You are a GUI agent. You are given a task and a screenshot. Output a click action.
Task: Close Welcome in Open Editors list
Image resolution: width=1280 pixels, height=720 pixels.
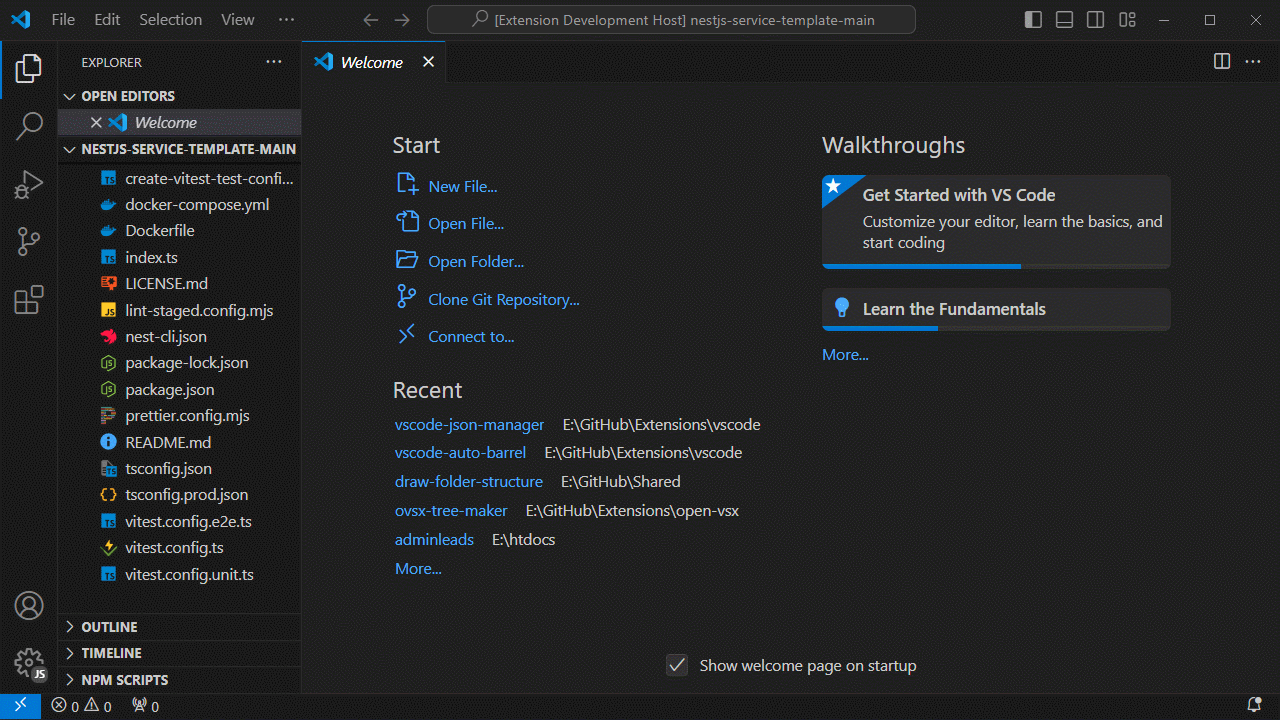click(96, 122)
